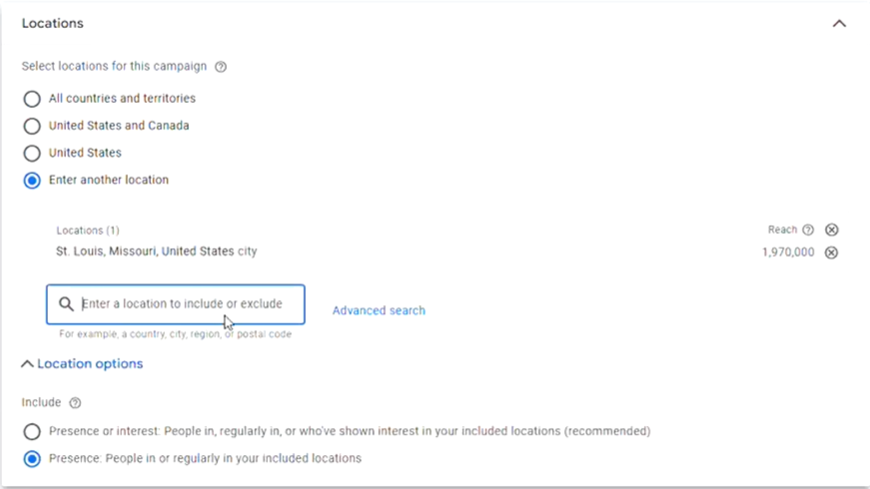Click the Locations section title
The image size is (870, 489).
[53, 23]
